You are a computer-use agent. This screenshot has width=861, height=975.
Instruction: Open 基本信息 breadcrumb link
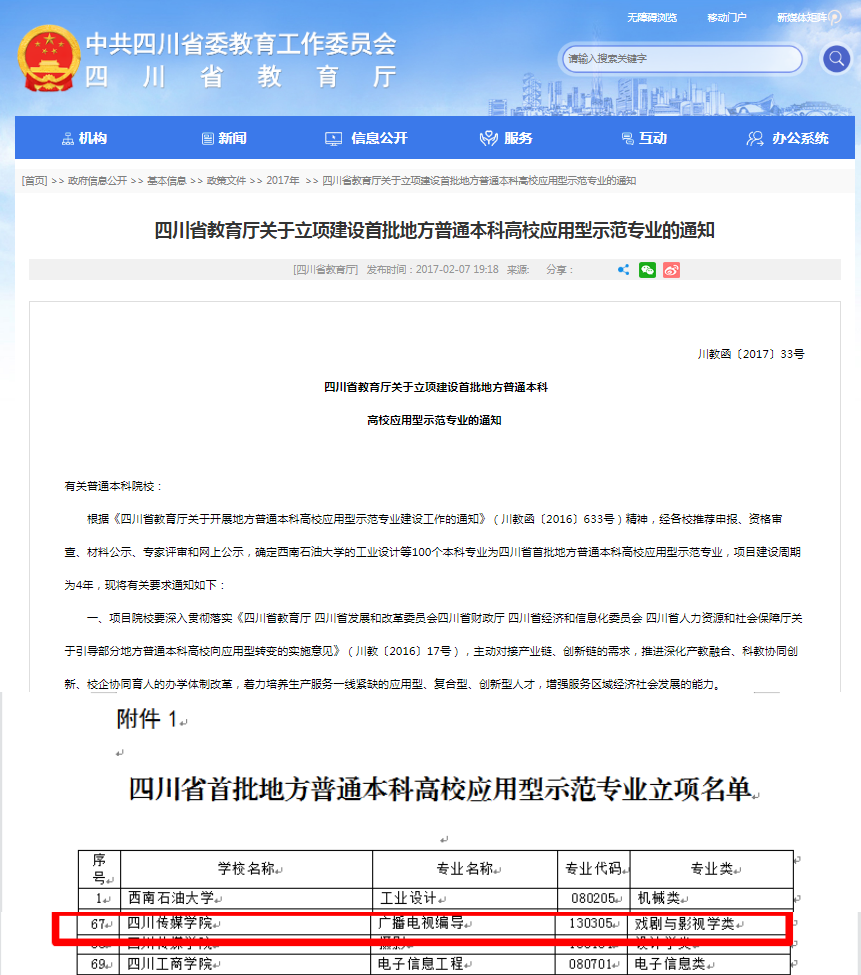point(166,181)
